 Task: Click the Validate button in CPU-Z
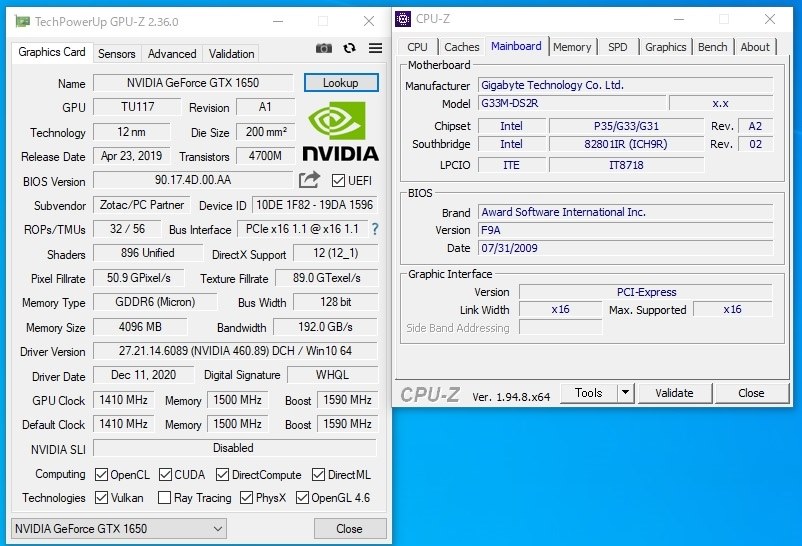coord(675,393)
